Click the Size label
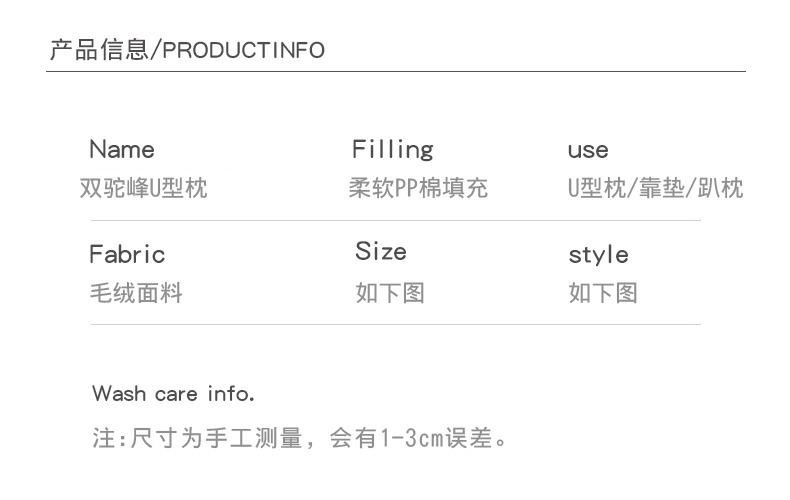 click(x=380, y=251)
